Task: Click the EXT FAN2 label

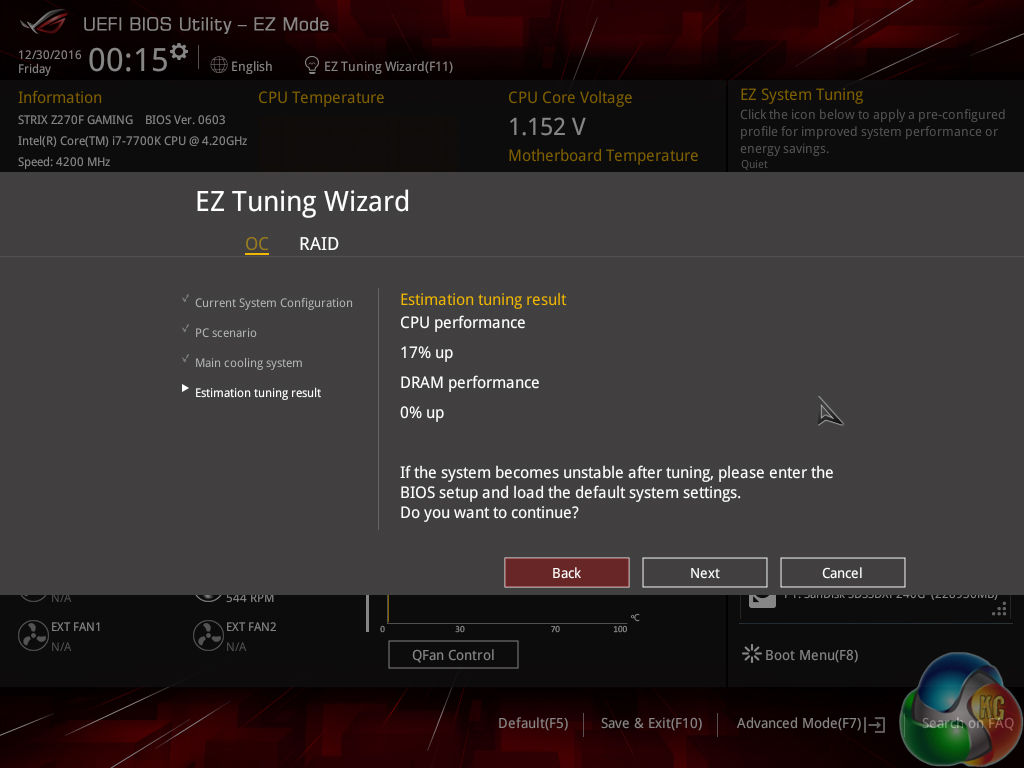Action: (x=251, y=626)
